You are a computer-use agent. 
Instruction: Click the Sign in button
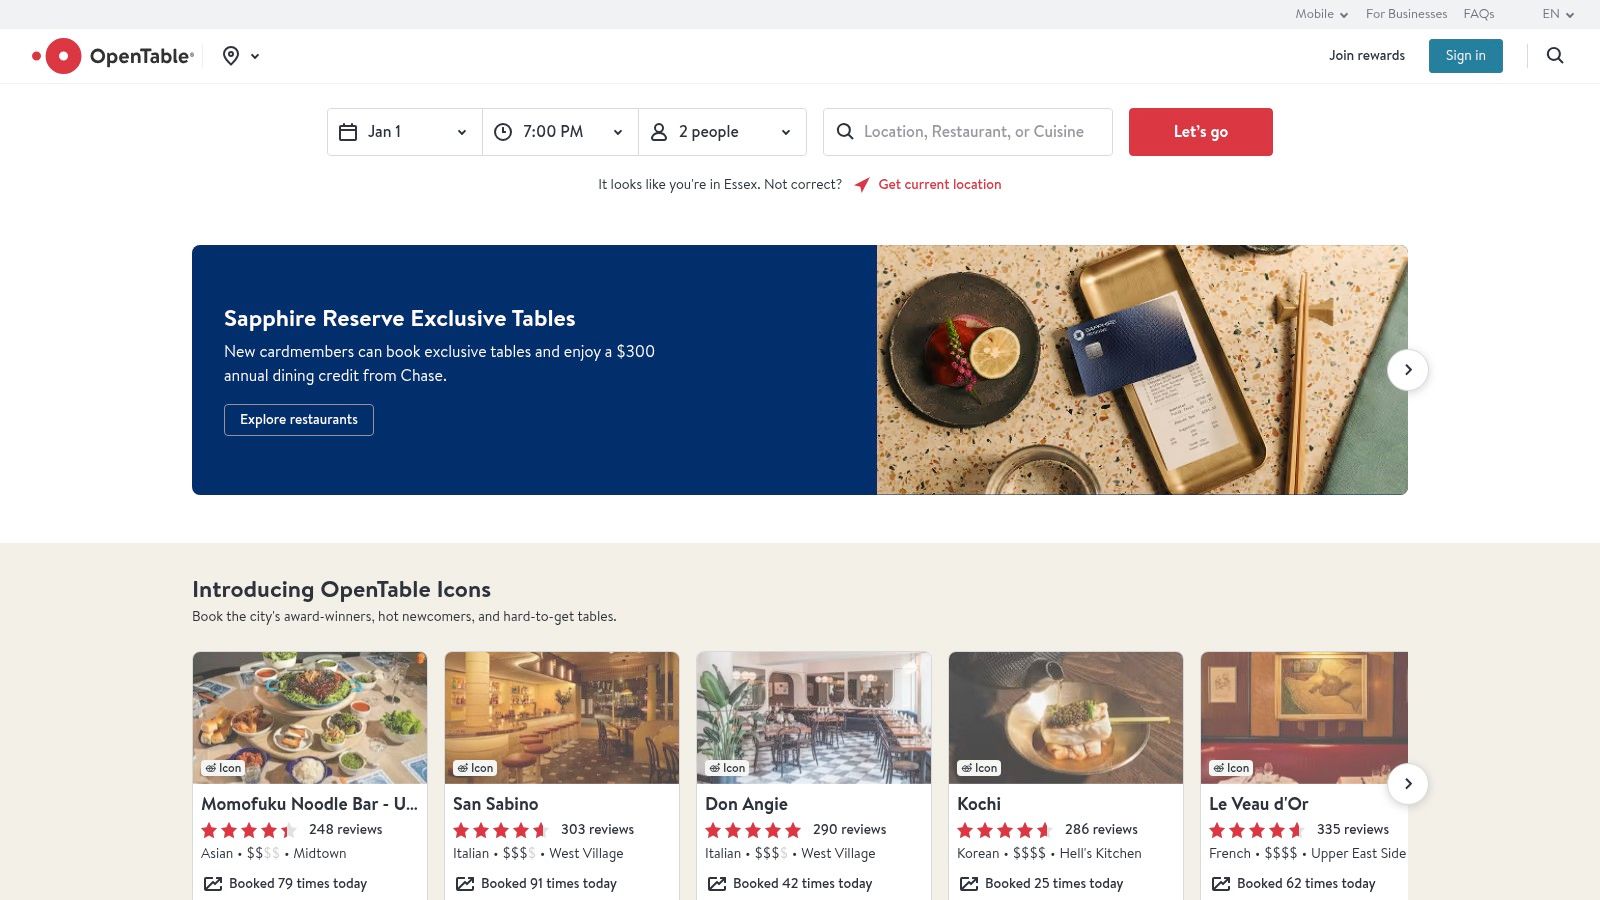pyautogui.click(x=1466, y=56)
